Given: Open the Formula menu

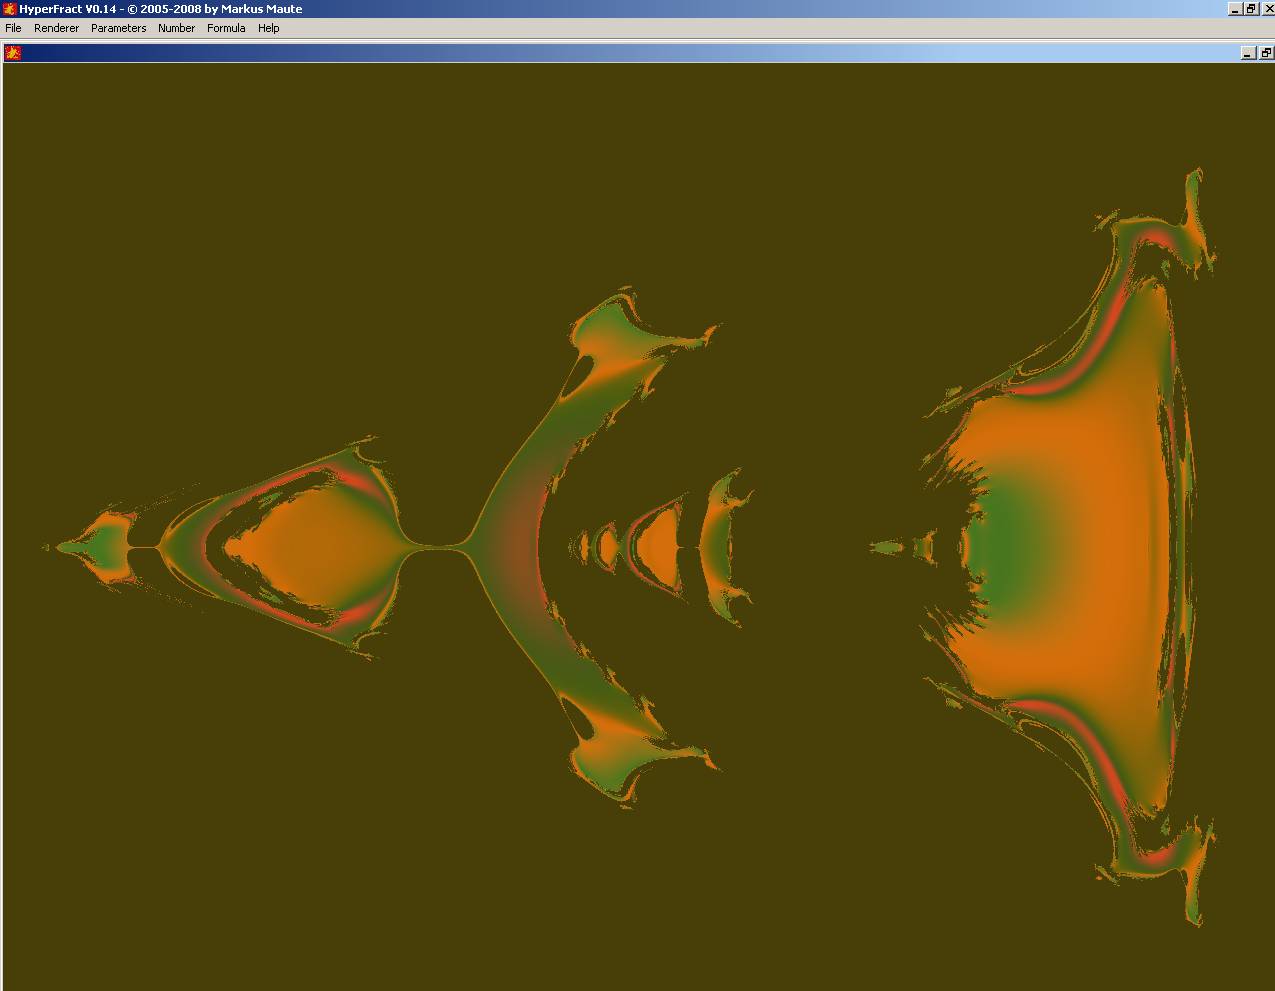Looking at the screenshot, I should (226, 28).
